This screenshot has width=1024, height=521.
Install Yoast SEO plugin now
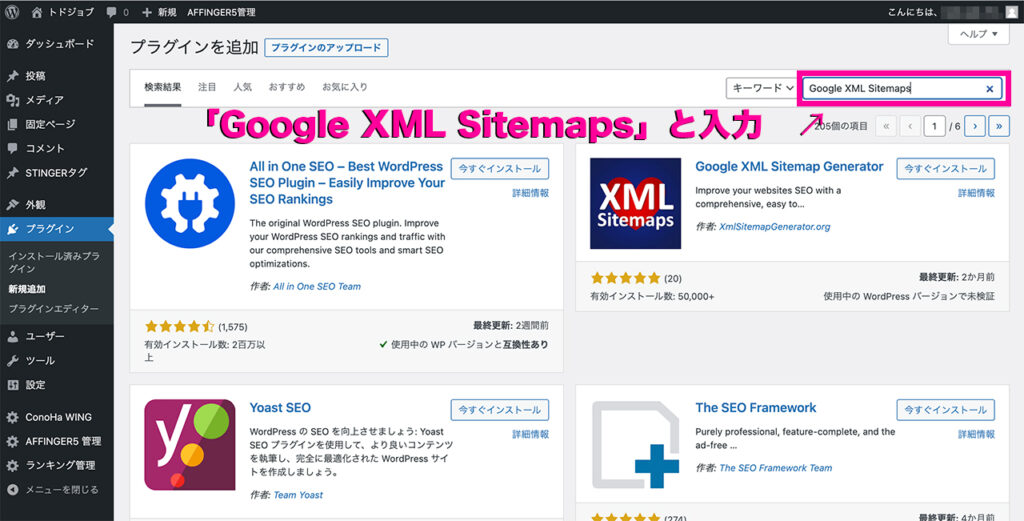(x=500, y=410)
